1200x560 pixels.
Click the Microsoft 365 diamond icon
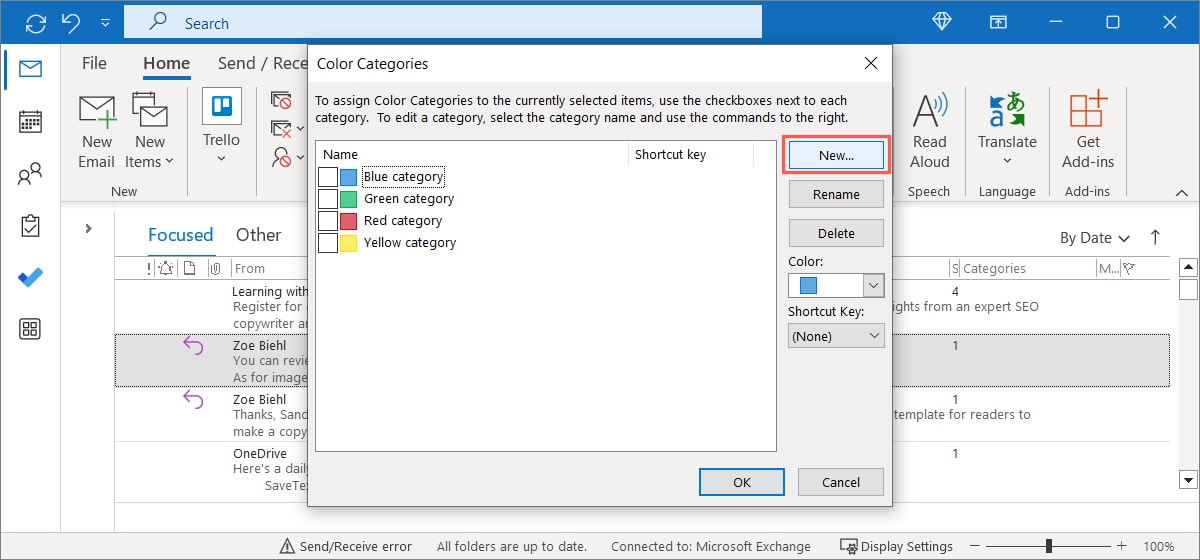pos(944,22)
